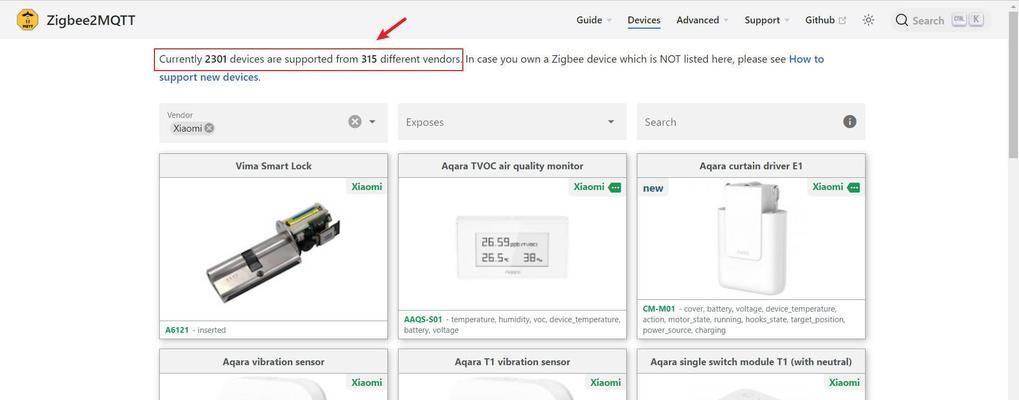Screen dimensions: 1019x400
Task: Open the Aqara TVOC air quality monitor title
Action: (x=512, y=166)
